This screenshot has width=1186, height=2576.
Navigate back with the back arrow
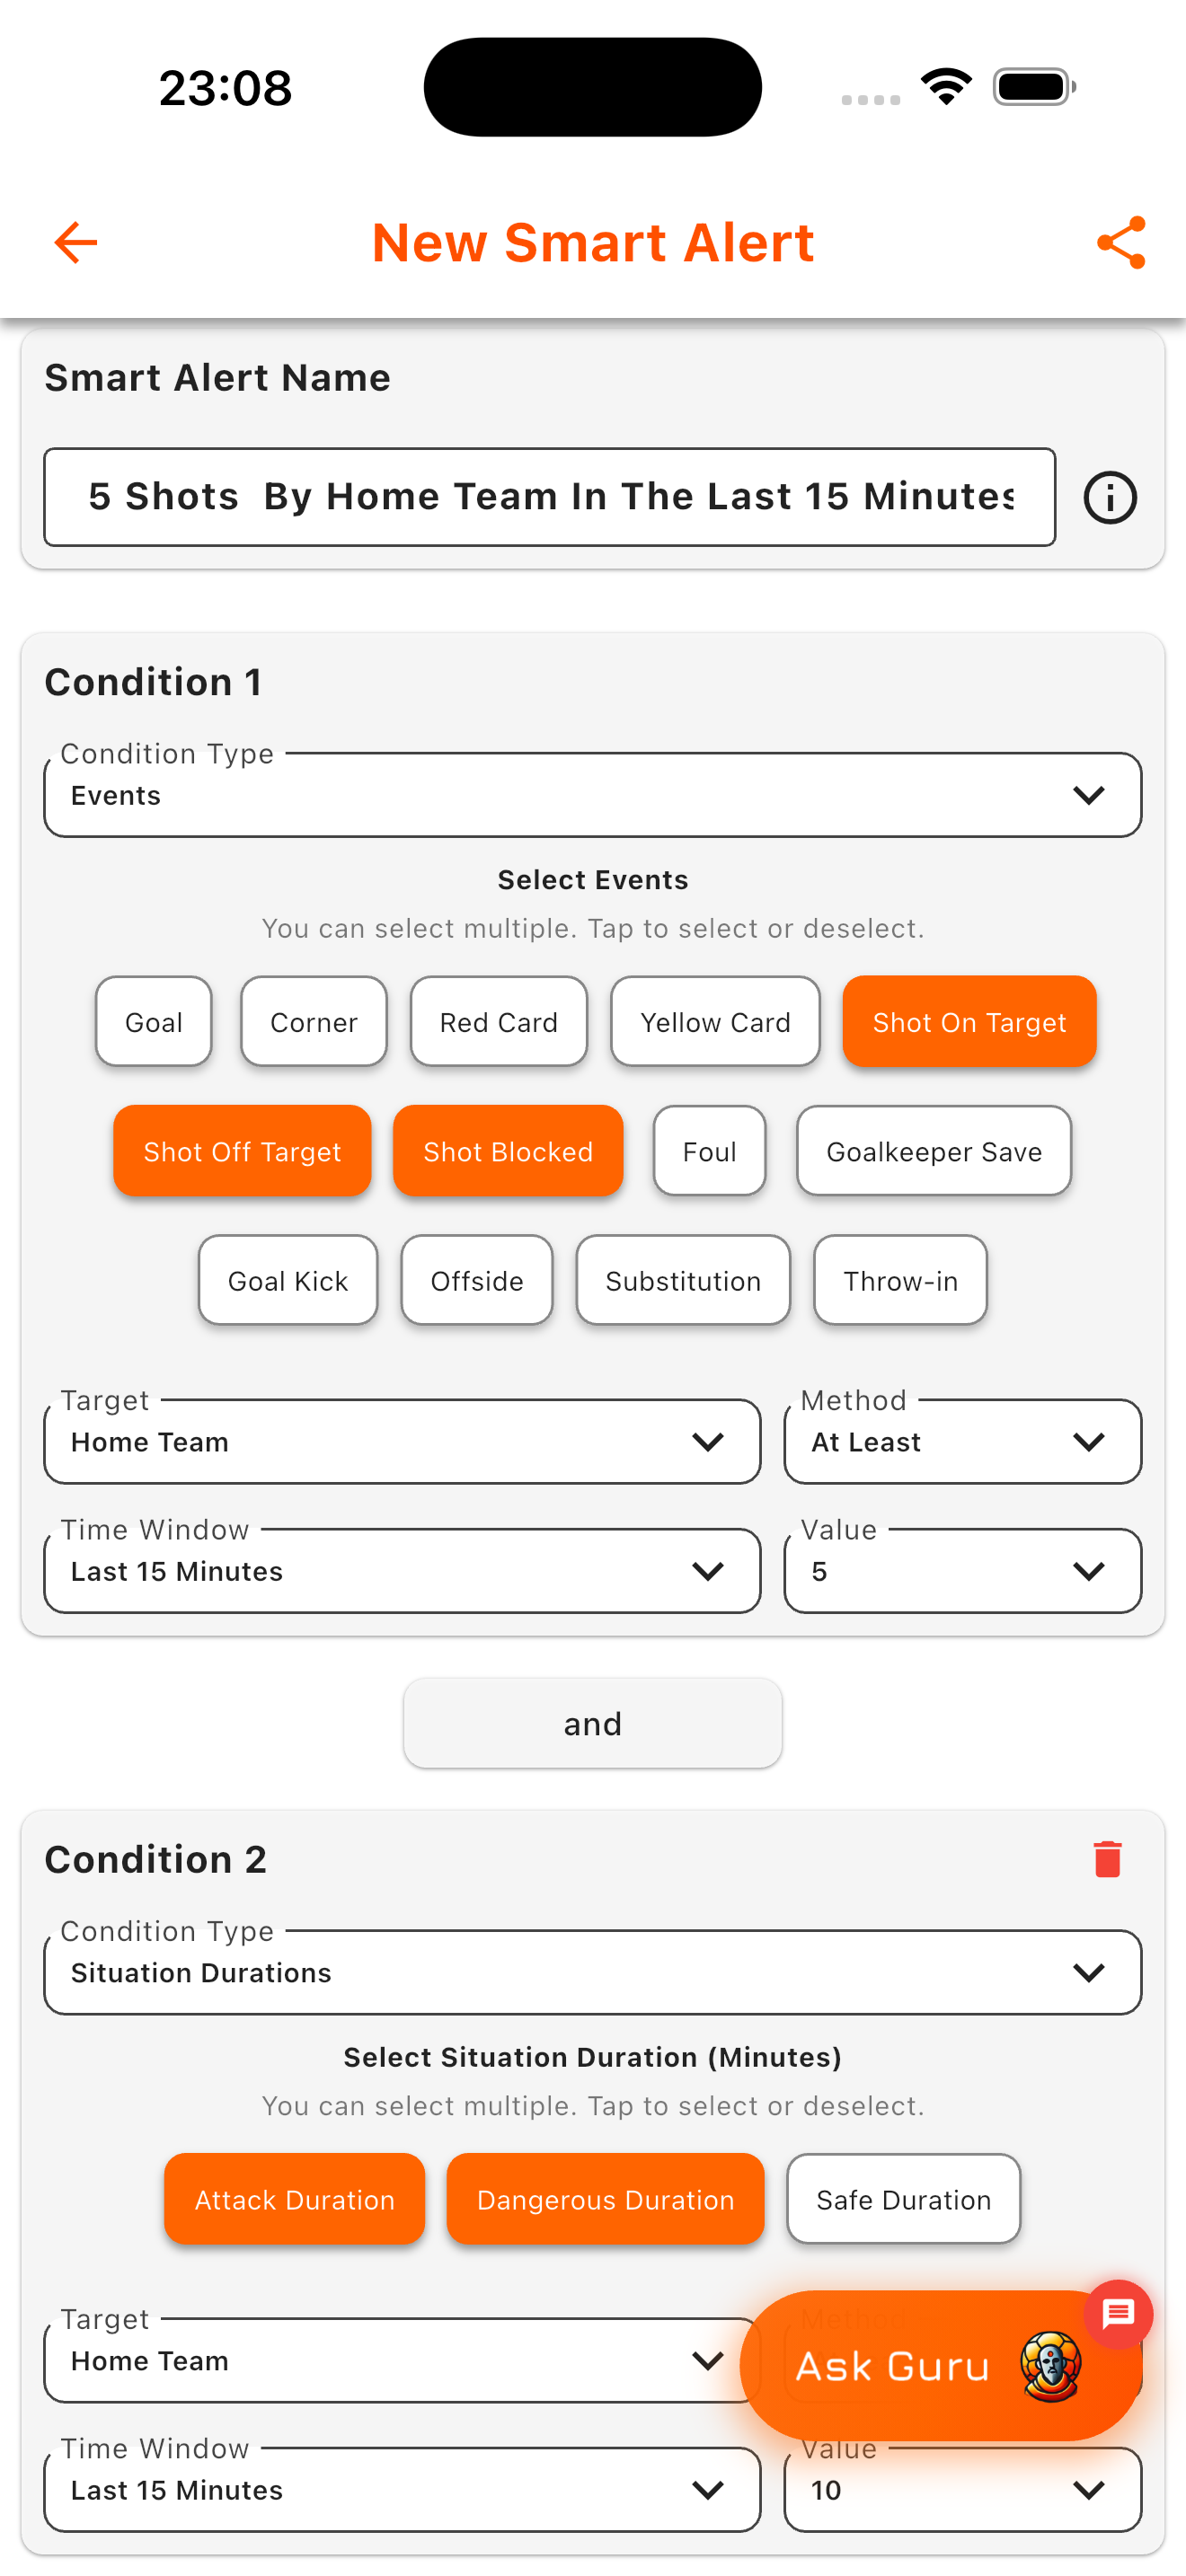click(x=75, y=242)
